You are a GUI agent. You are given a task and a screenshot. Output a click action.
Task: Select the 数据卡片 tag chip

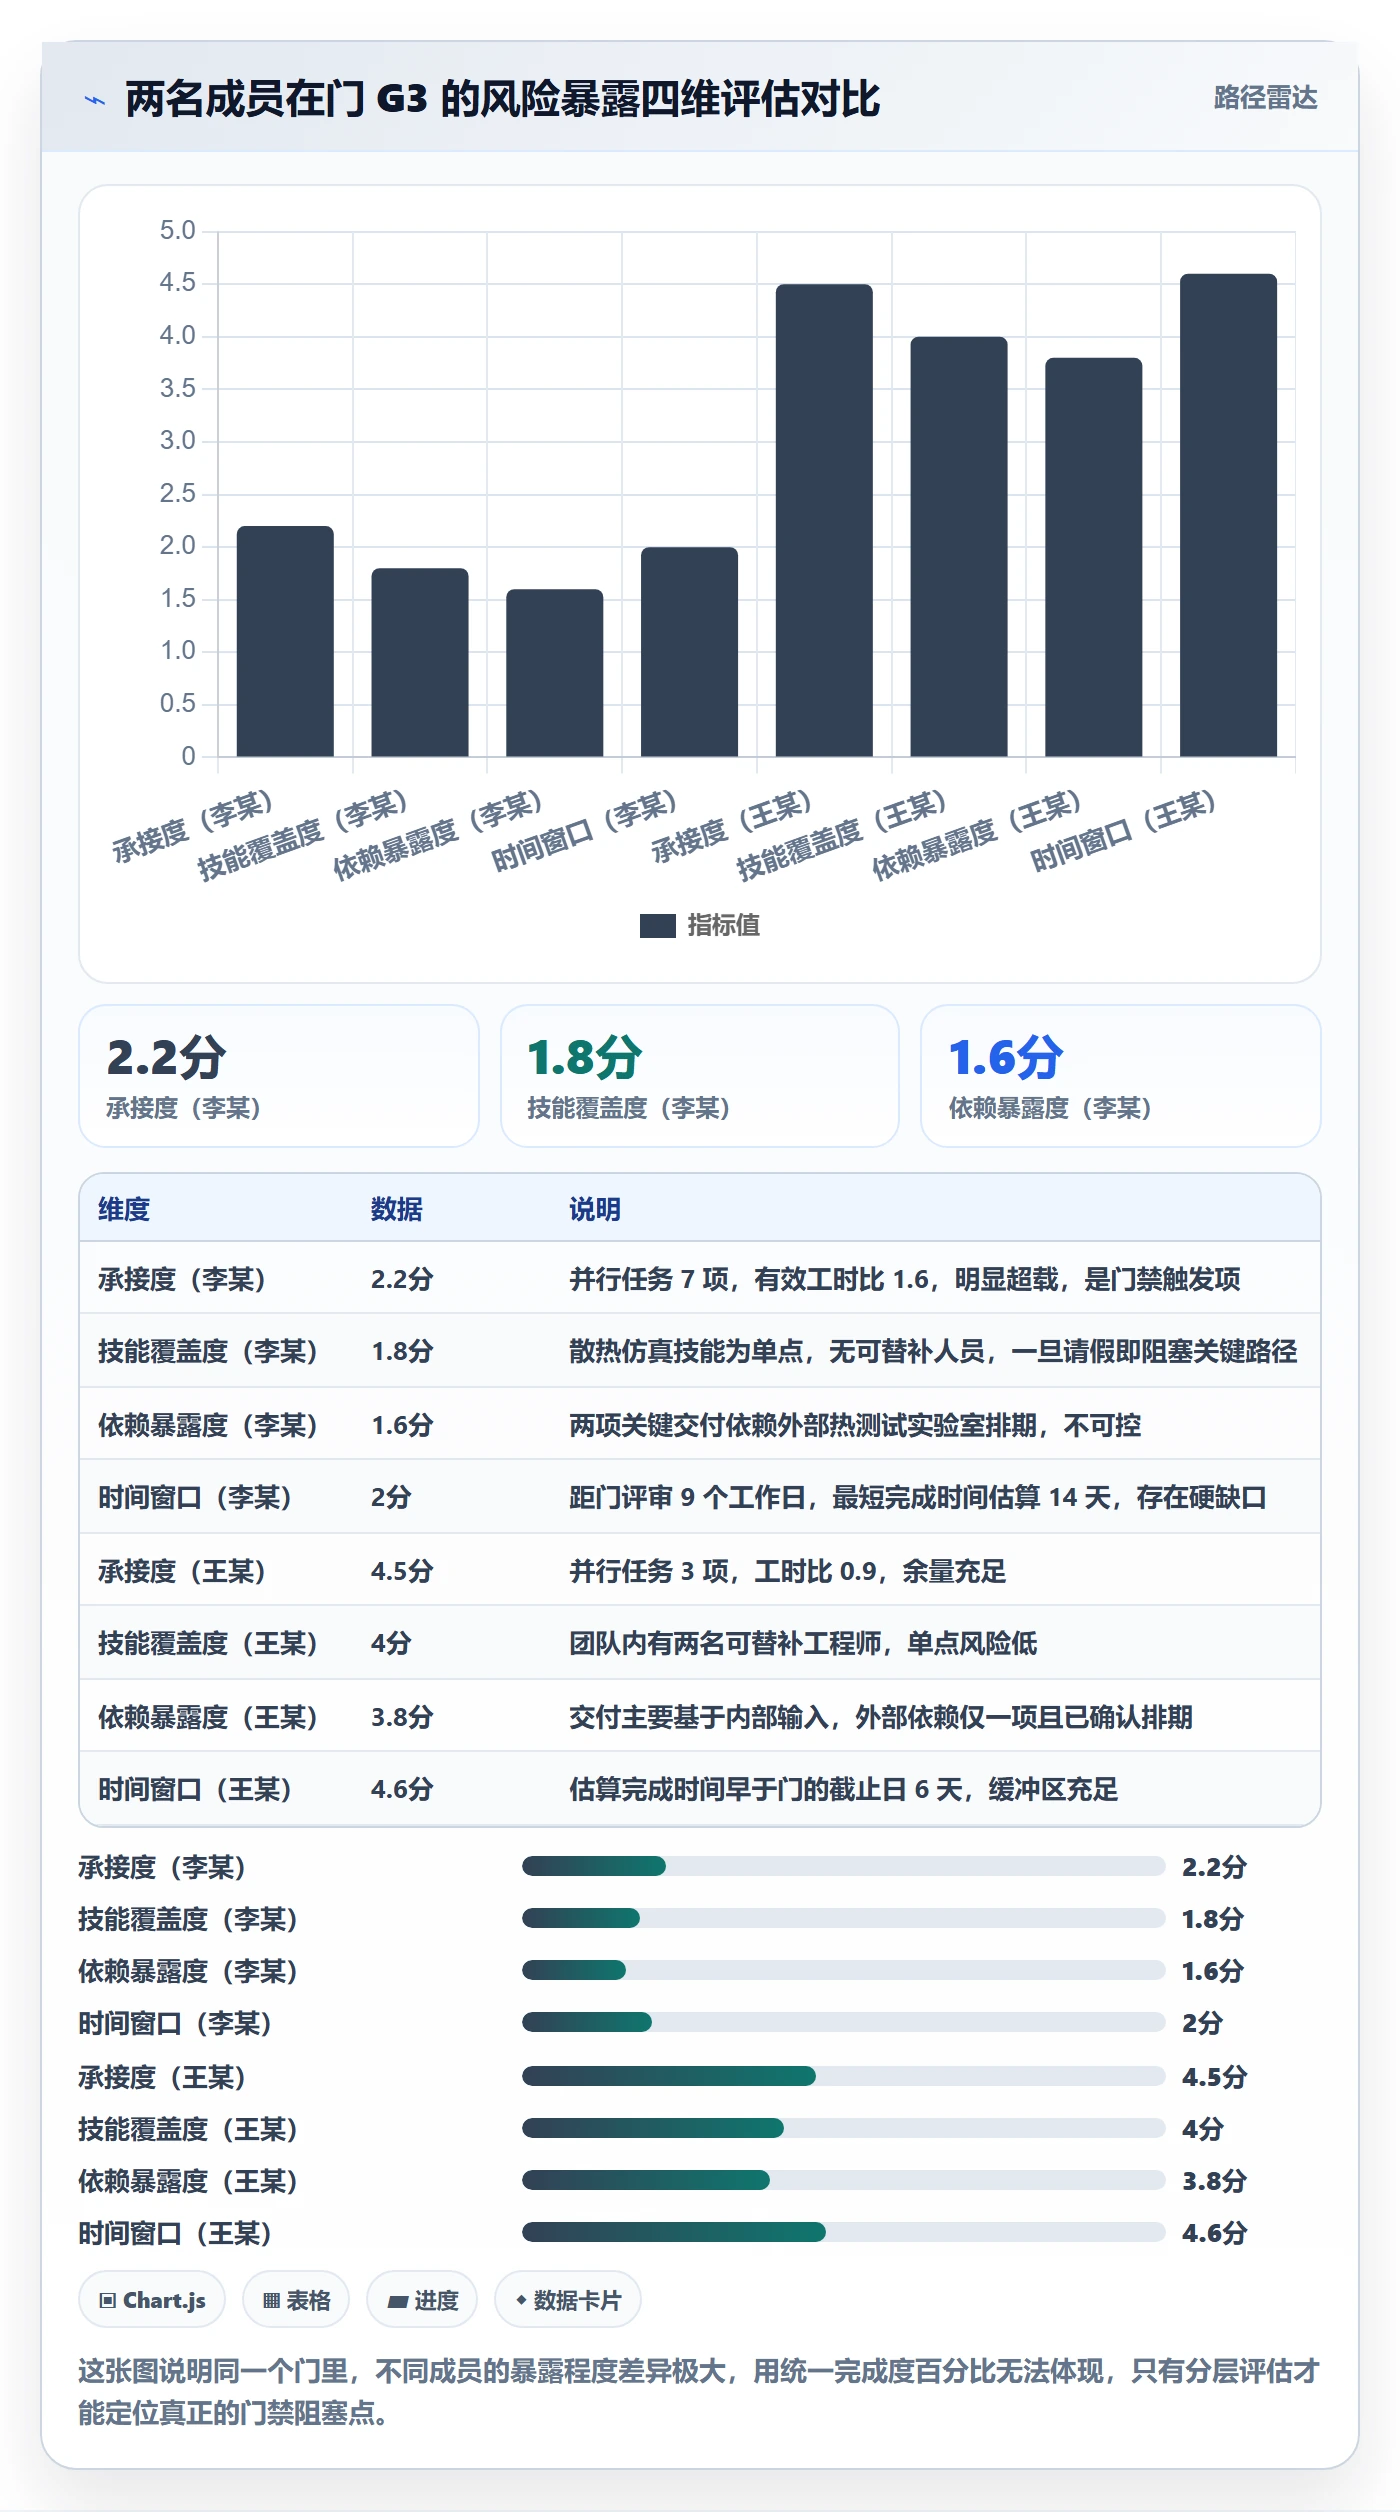click(x=568, y=2300)
